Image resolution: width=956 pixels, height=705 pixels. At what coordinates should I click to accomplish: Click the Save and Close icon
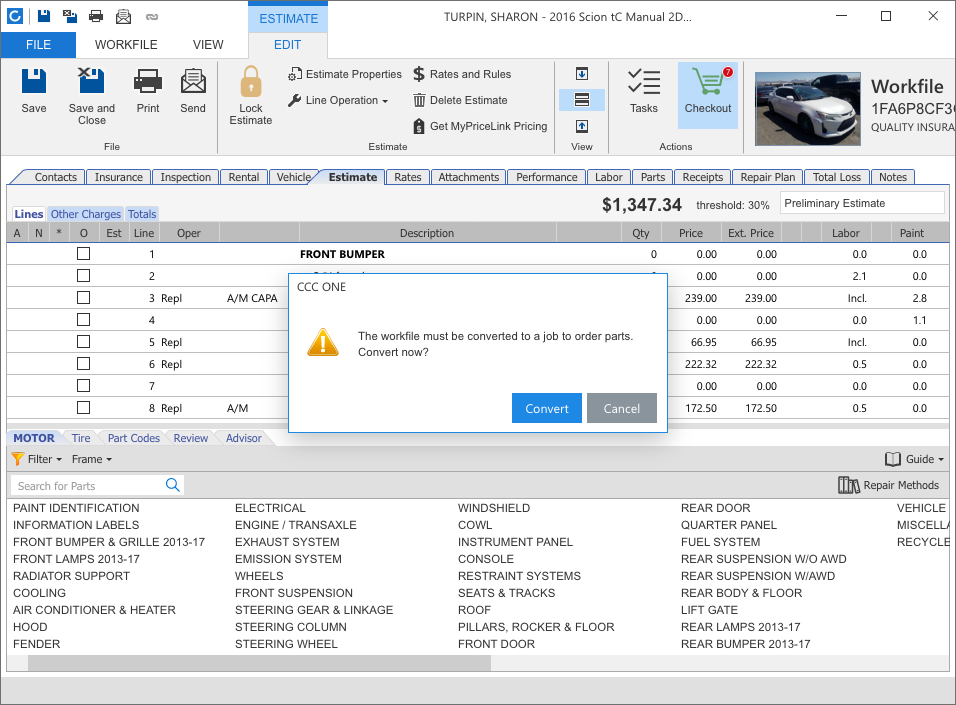pyautogui.click(x=91, y=81)
